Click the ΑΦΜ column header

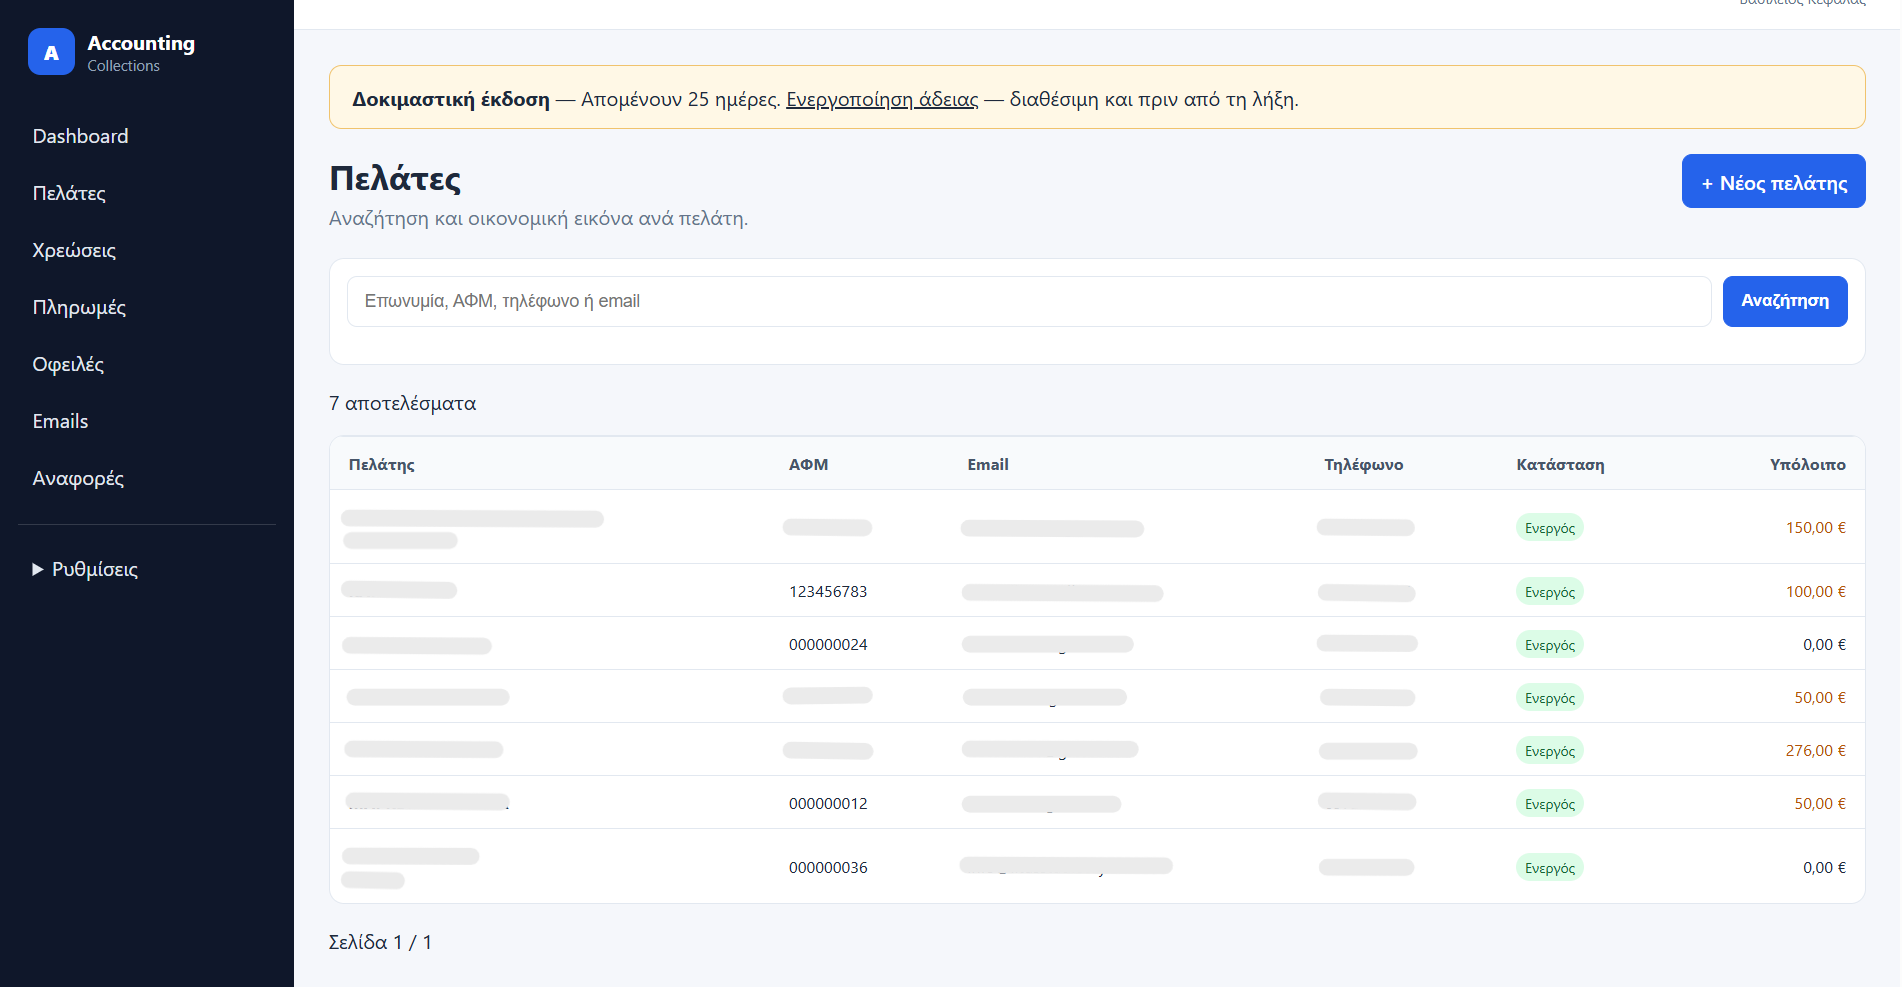pyautogui.click(x=808, y=464)
